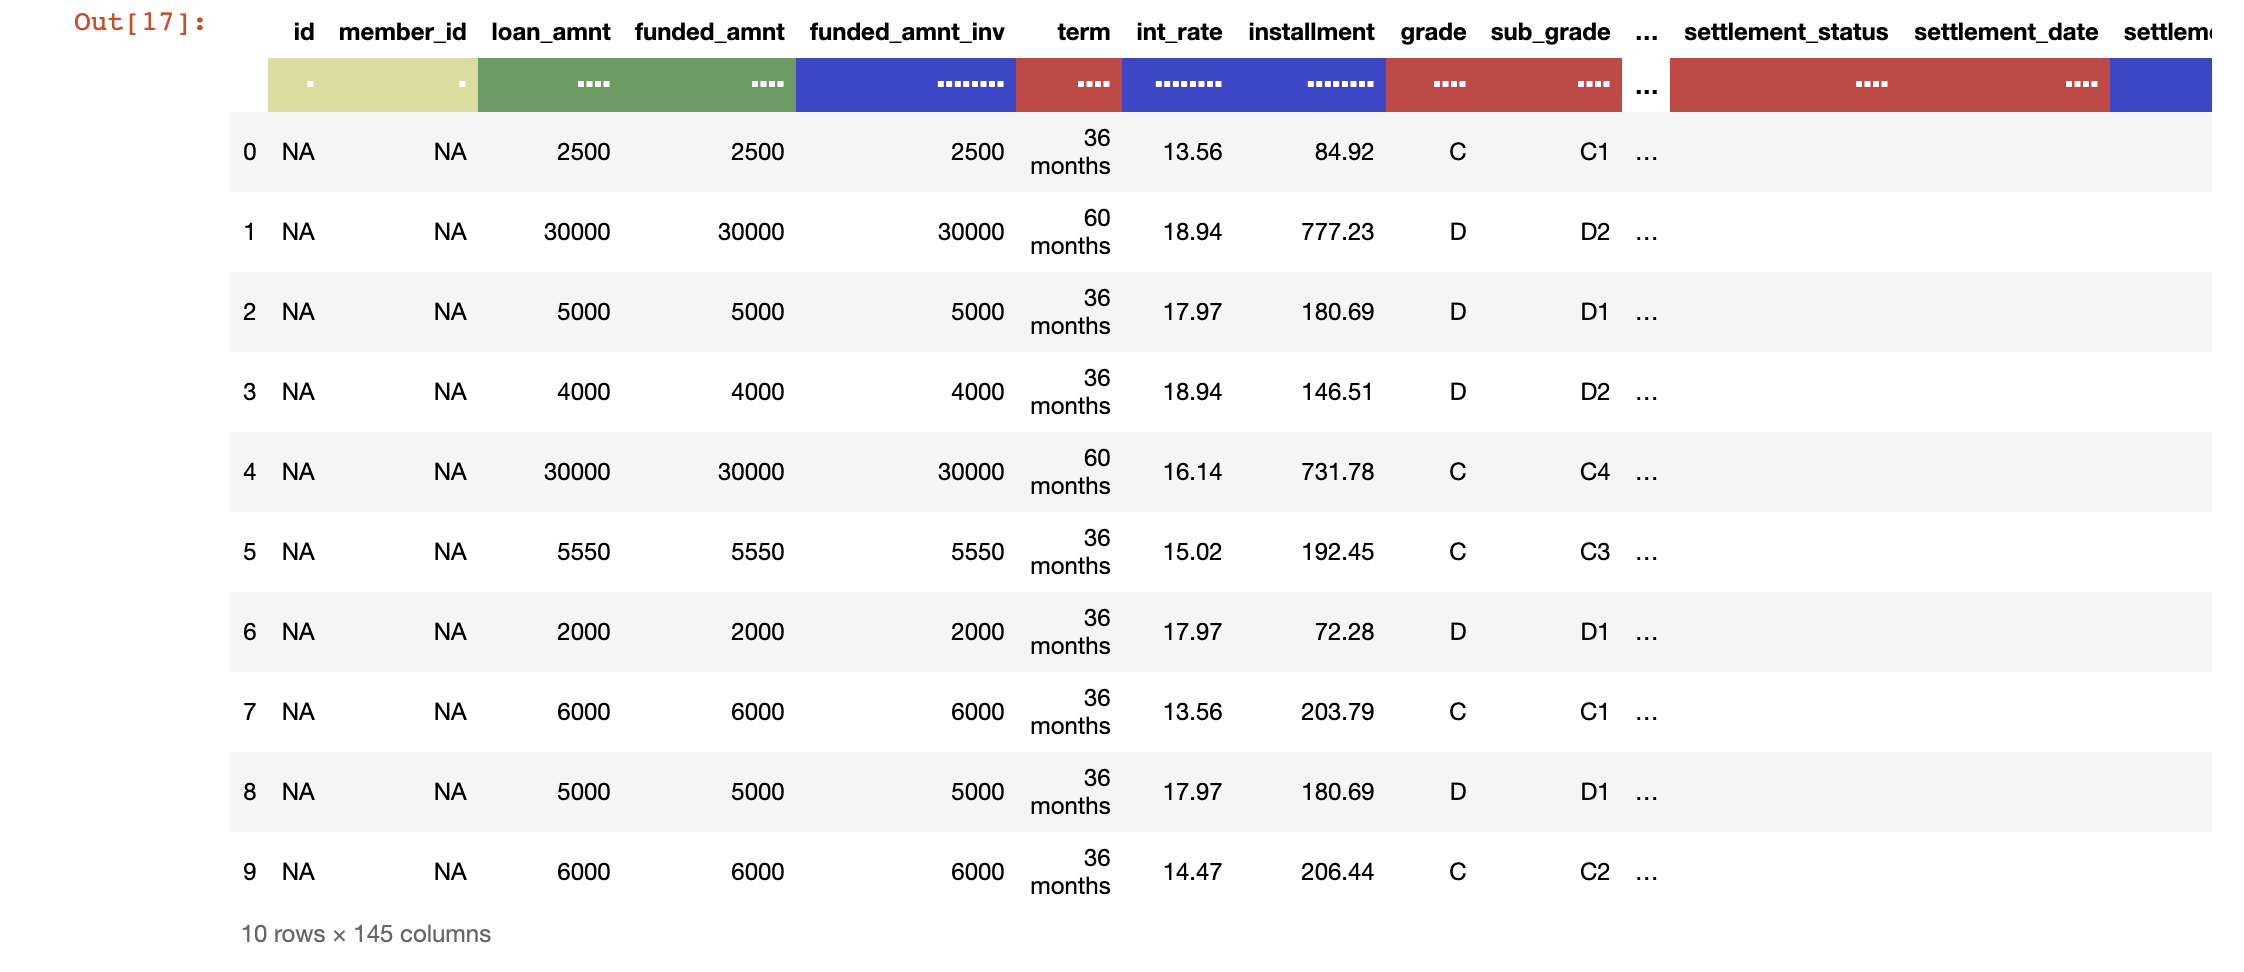2244x972 pixels.
Task: Select the settlement_status column header
Action: 1786,31
